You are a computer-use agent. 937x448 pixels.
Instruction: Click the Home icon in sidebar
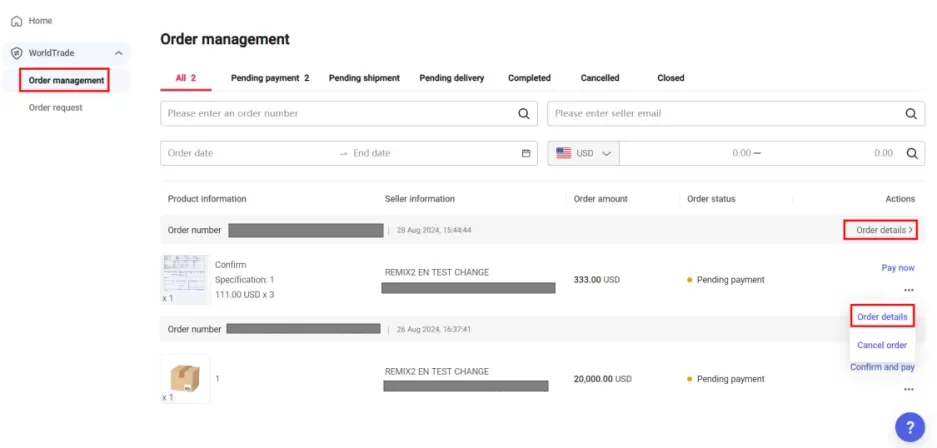tap(16, 21)
